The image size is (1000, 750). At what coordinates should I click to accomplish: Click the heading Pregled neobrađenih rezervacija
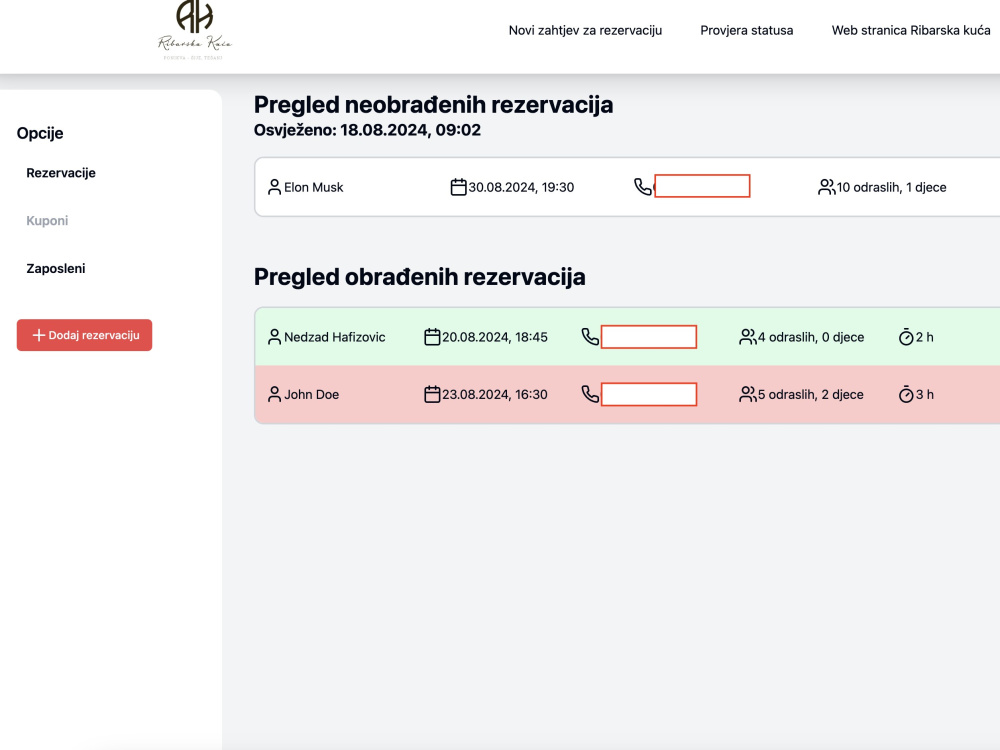pyautogui.click(x=433, y=105)
